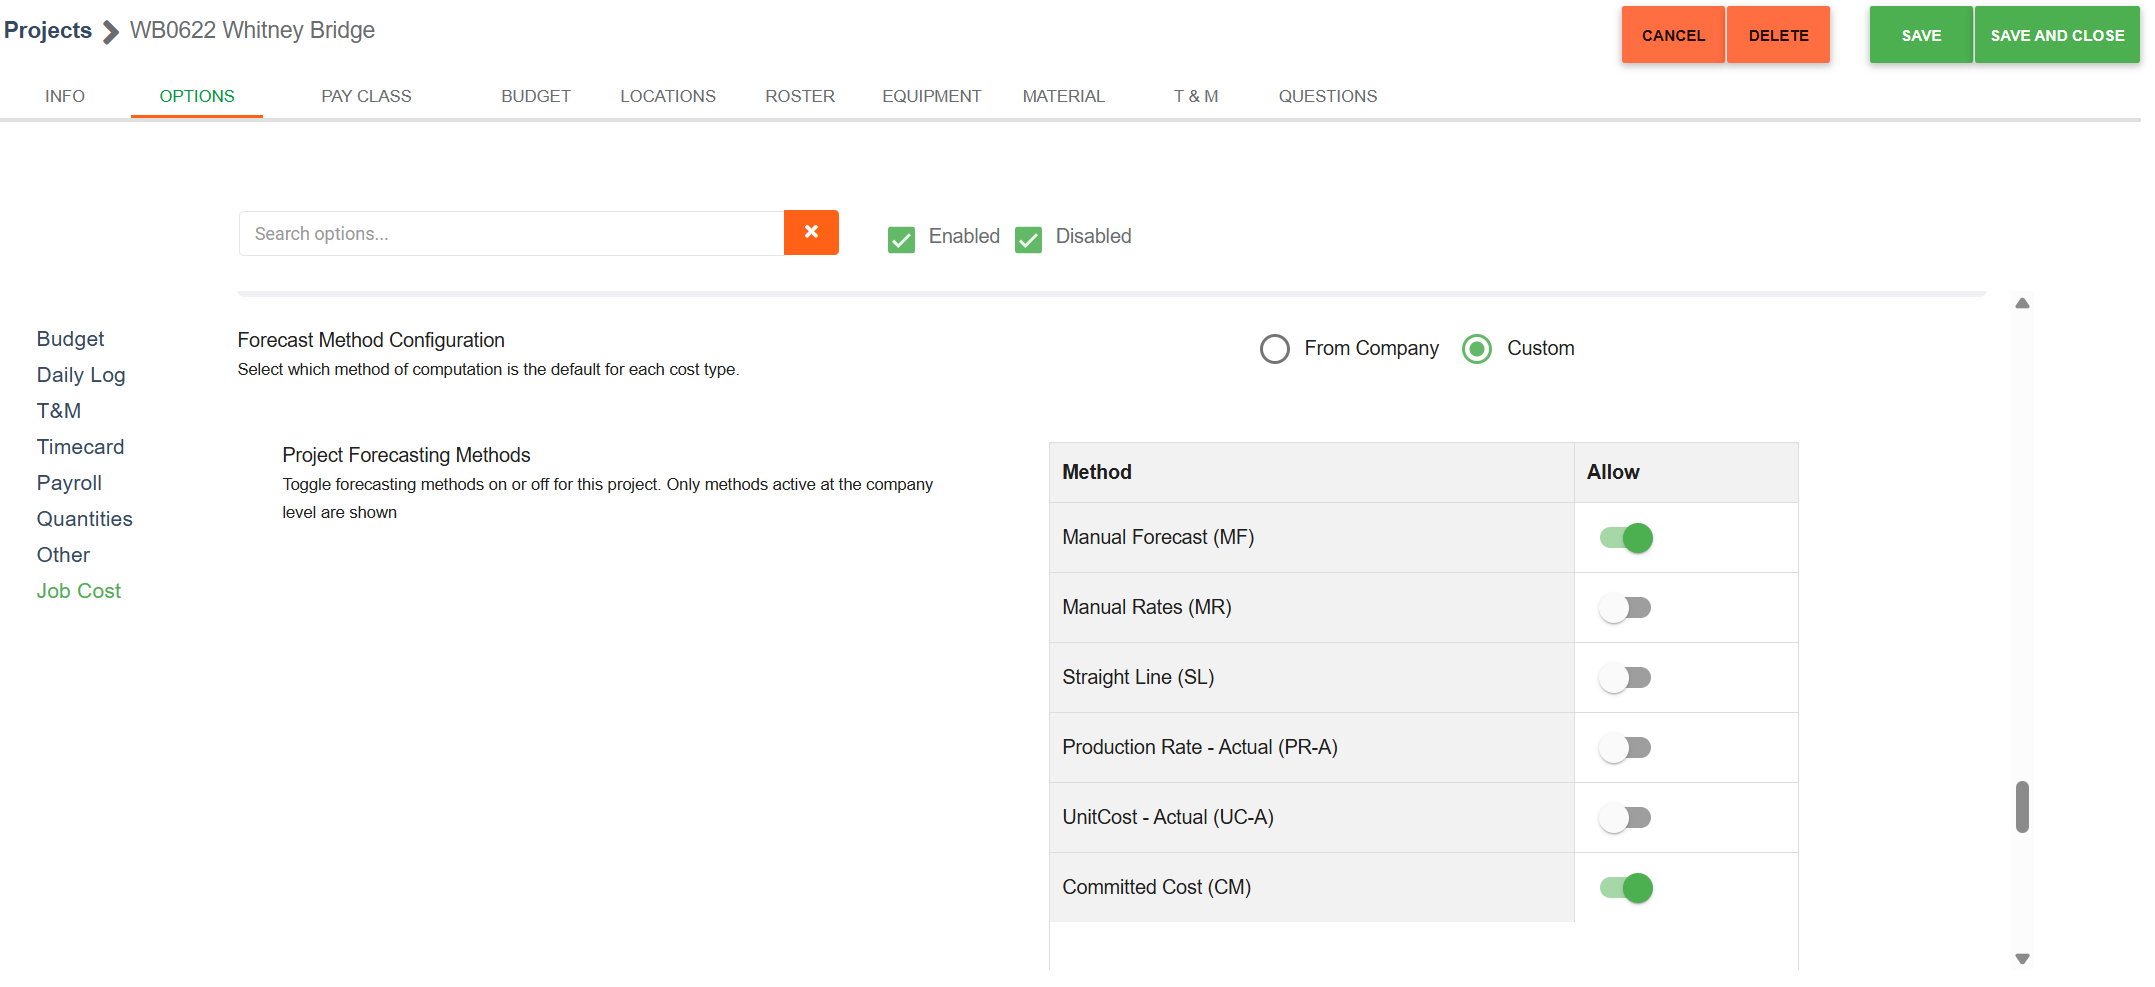This screenshot has width=2155, height=987.
Task: Click the Delete button
Action: 1777,35
